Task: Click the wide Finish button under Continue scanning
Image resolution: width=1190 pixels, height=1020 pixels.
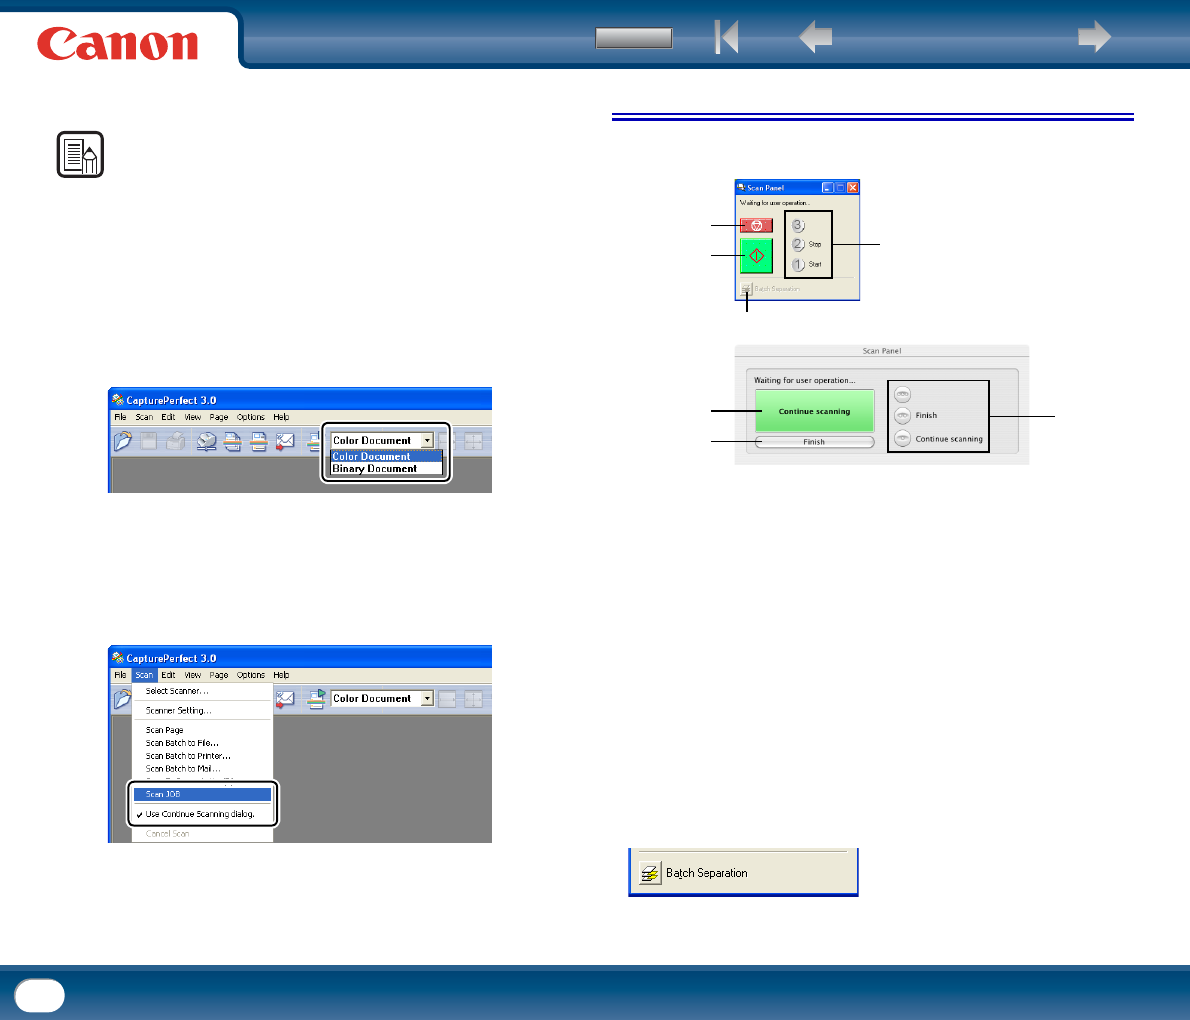Action: tap(814, 442)
